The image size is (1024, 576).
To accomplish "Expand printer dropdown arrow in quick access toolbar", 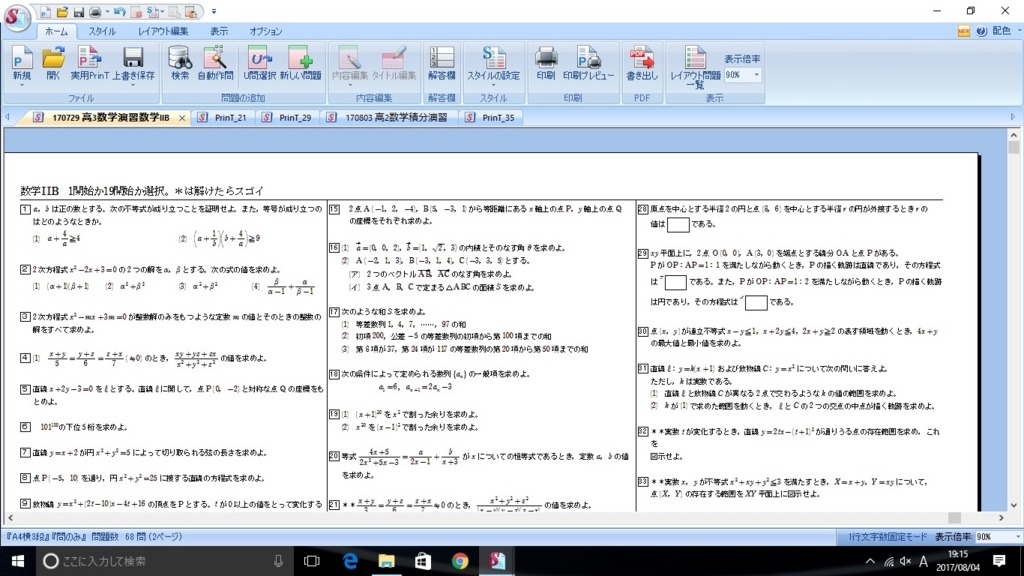I will click(106, 12).
